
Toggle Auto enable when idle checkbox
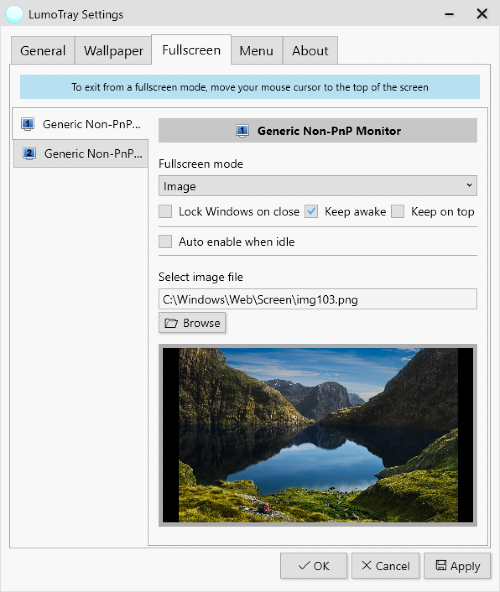pos(165,242)
